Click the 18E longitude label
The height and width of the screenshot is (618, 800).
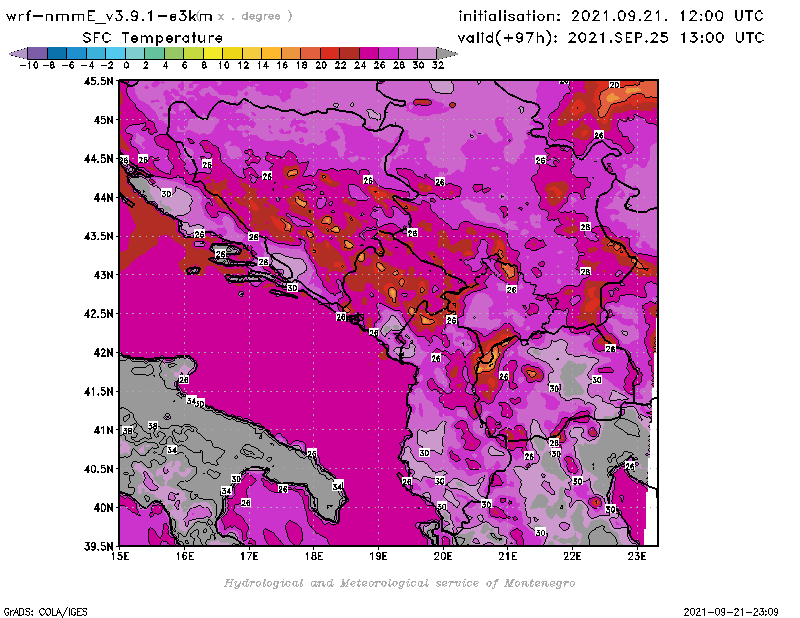(x=314, y=556)
